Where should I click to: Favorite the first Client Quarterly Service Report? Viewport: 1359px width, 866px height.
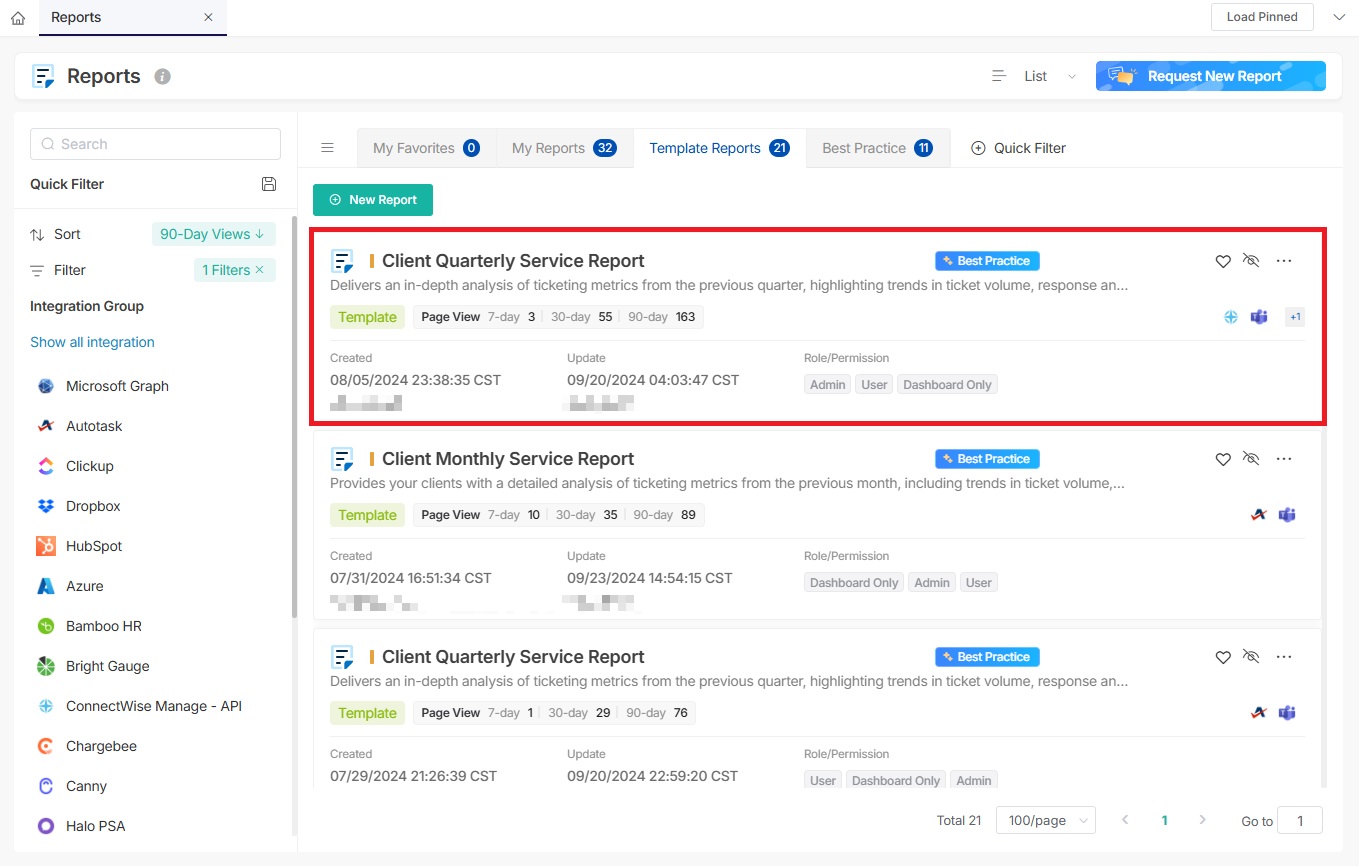click(1222, 261)
